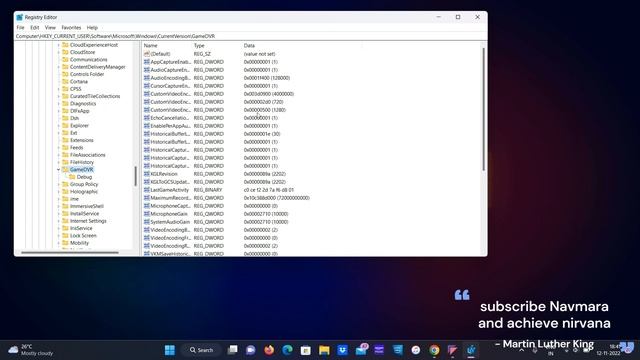640x360 pixels.
Task: Select the Mobility key in tree
Action: 79,243
